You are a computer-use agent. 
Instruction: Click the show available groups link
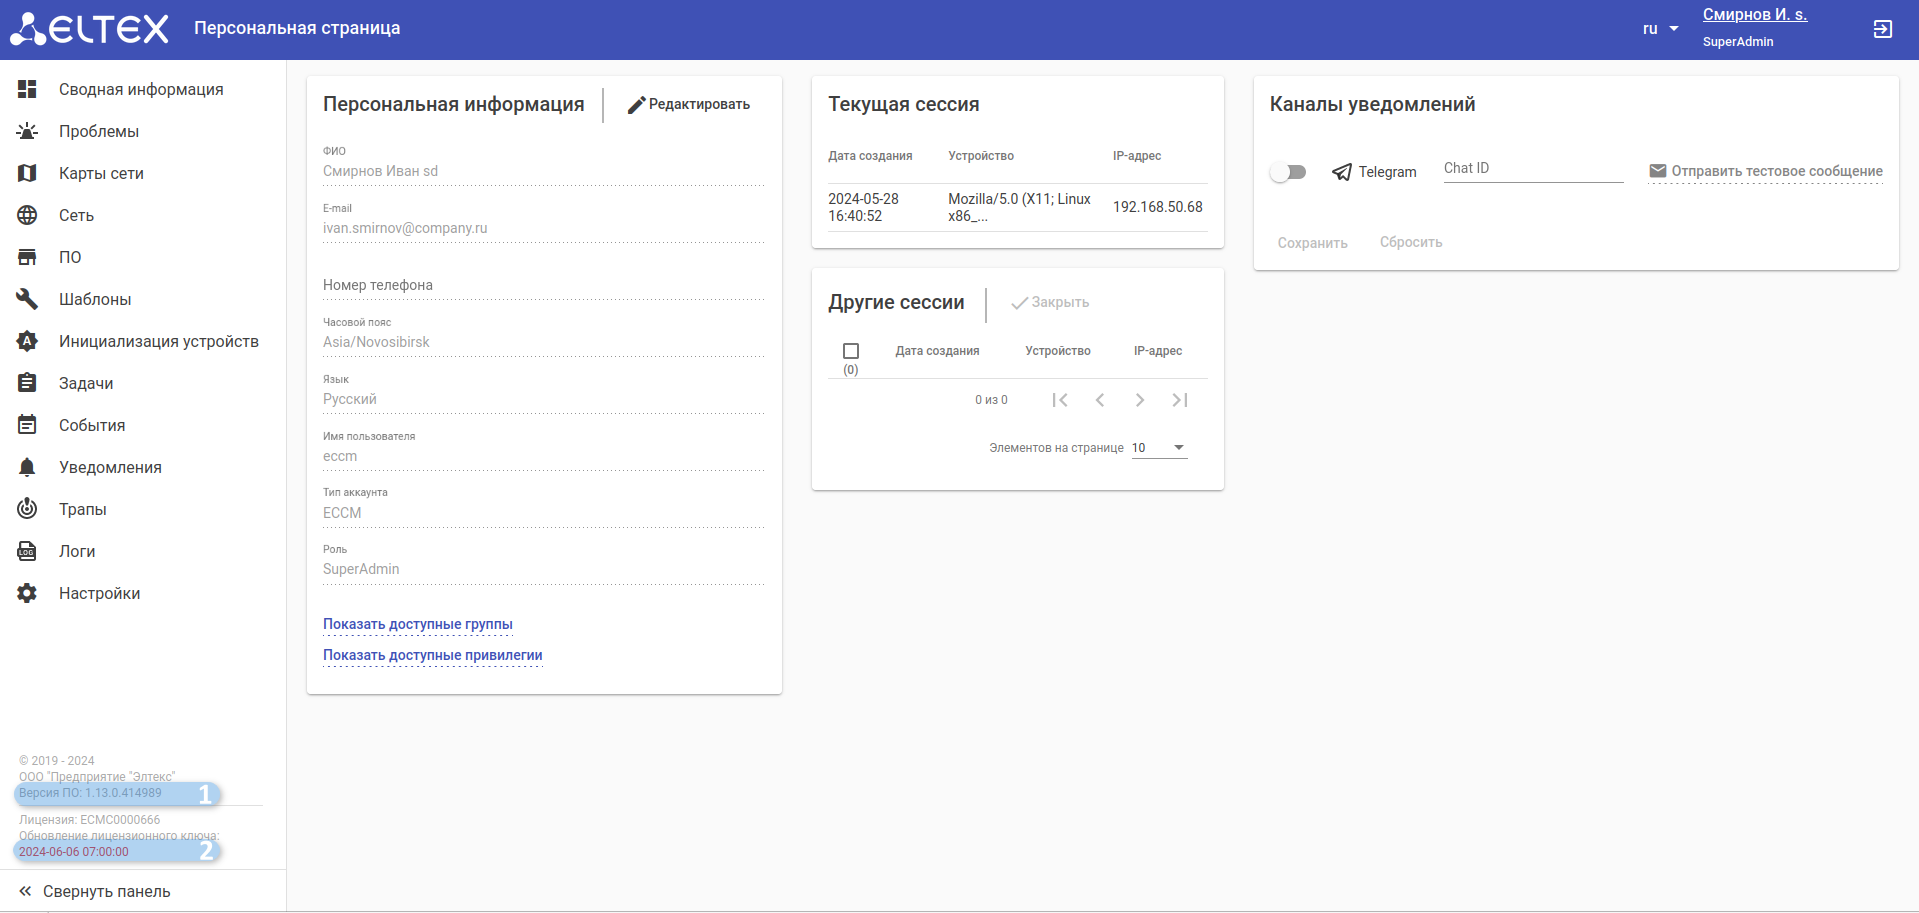418,624
